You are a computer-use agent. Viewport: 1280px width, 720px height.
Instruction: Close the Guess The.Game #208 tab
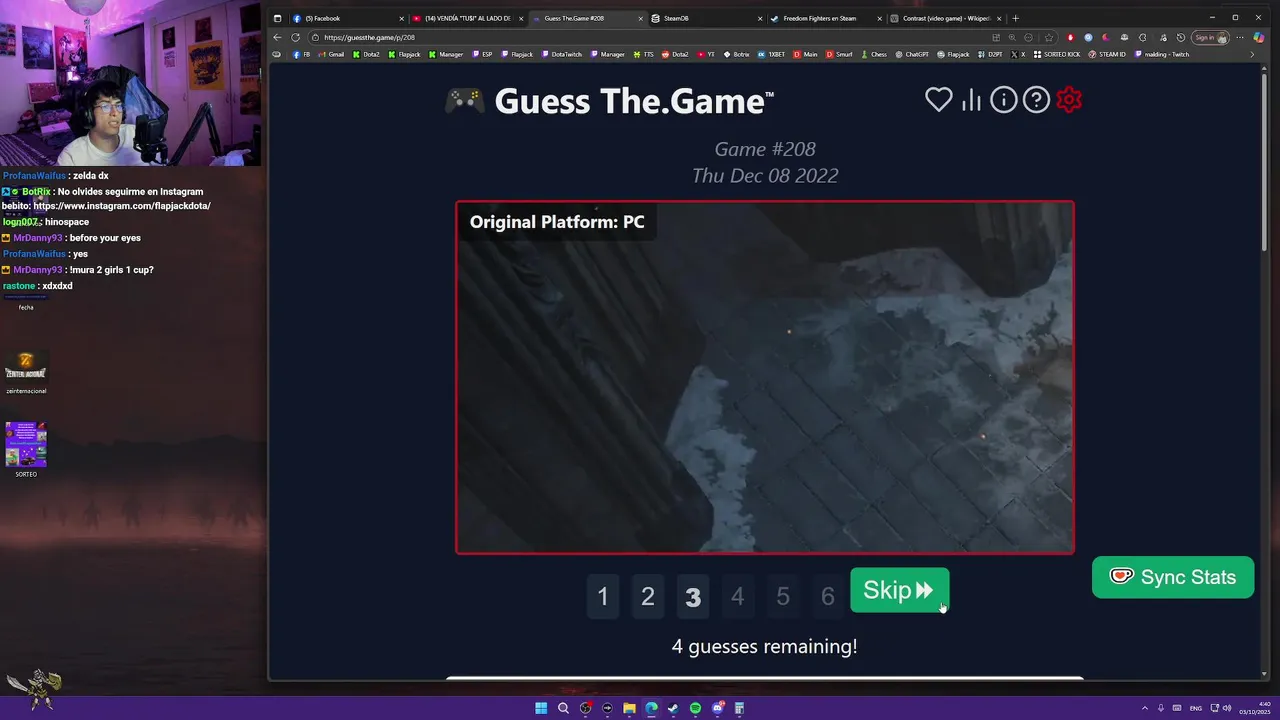point(640,18)
